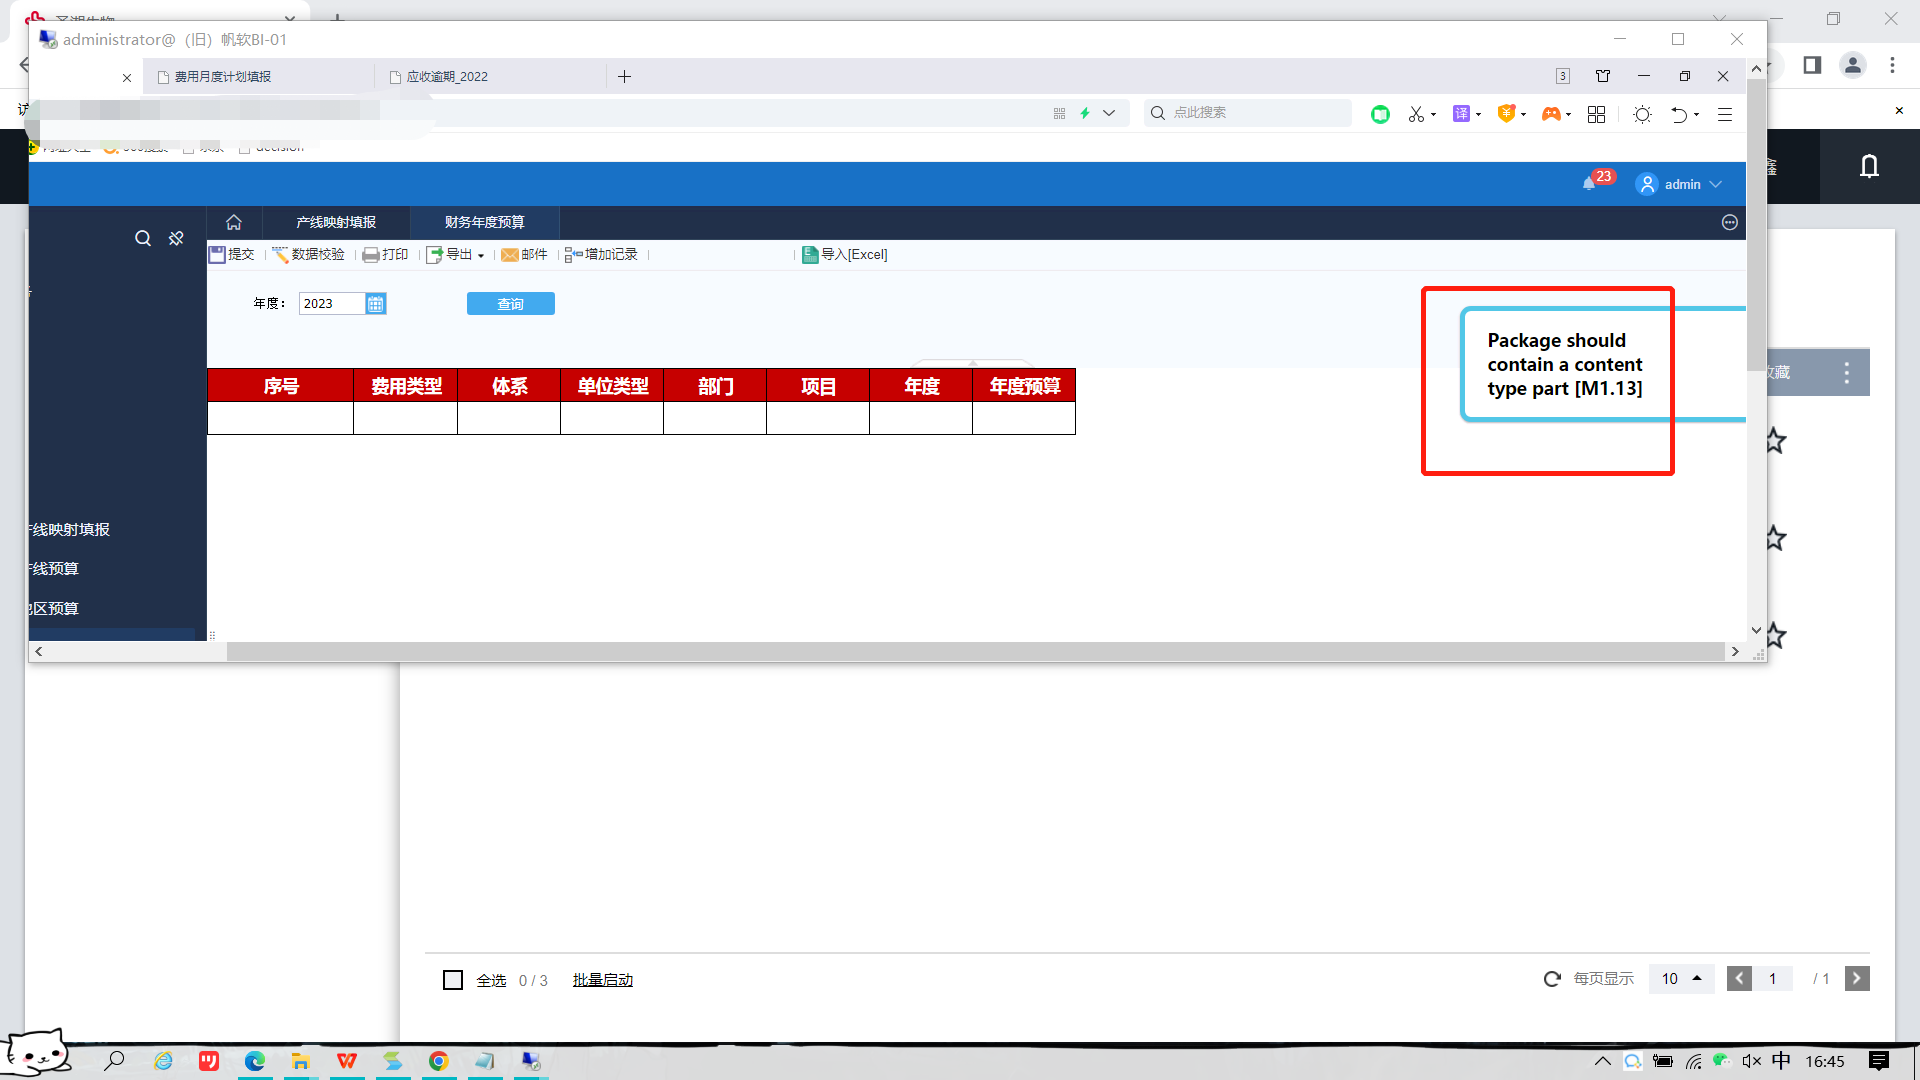
Task: Expand the address bar dropdown chevron
Action: point(1109,113)
